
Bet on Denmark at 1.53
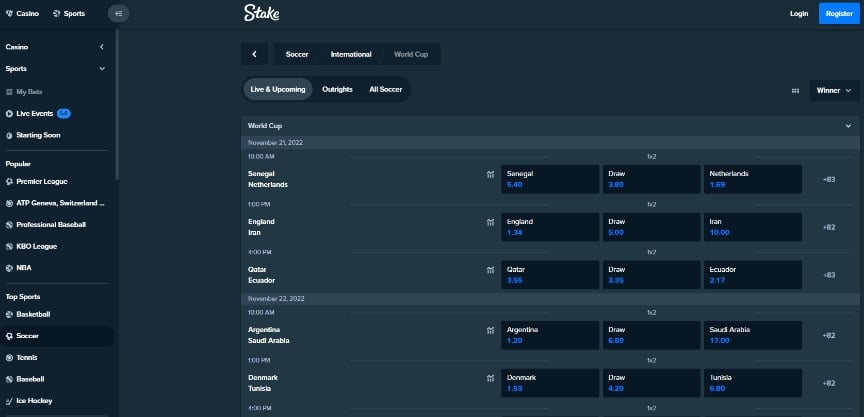550,383
